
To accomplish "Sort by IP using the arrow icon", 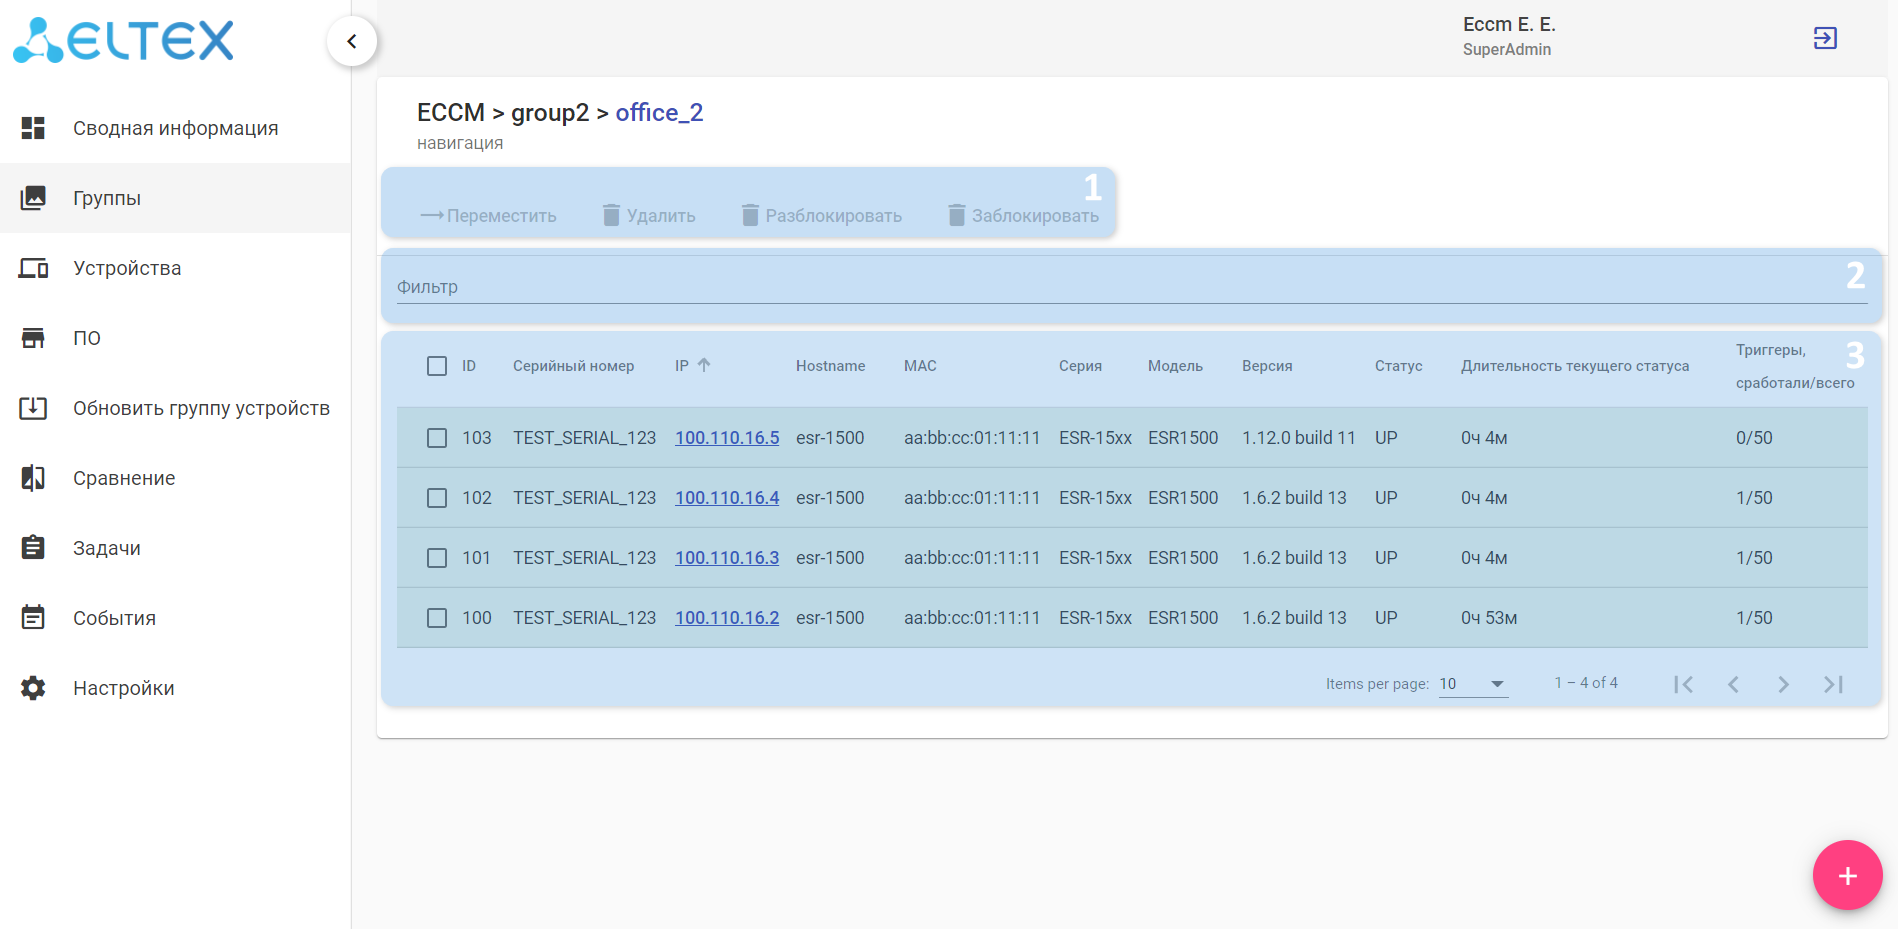I will (704, 366).
